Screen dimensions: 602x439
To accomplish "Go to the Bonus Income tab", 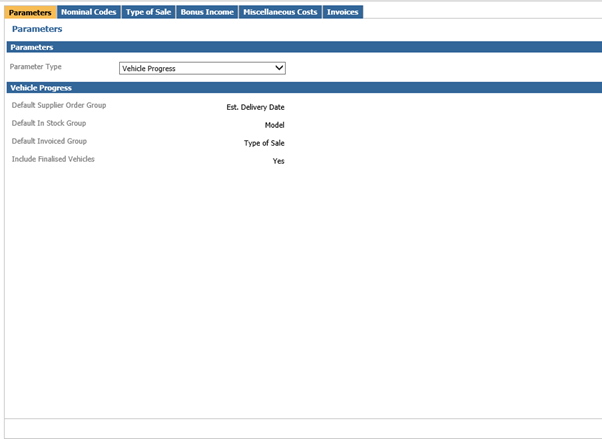I will click(207, 12).
